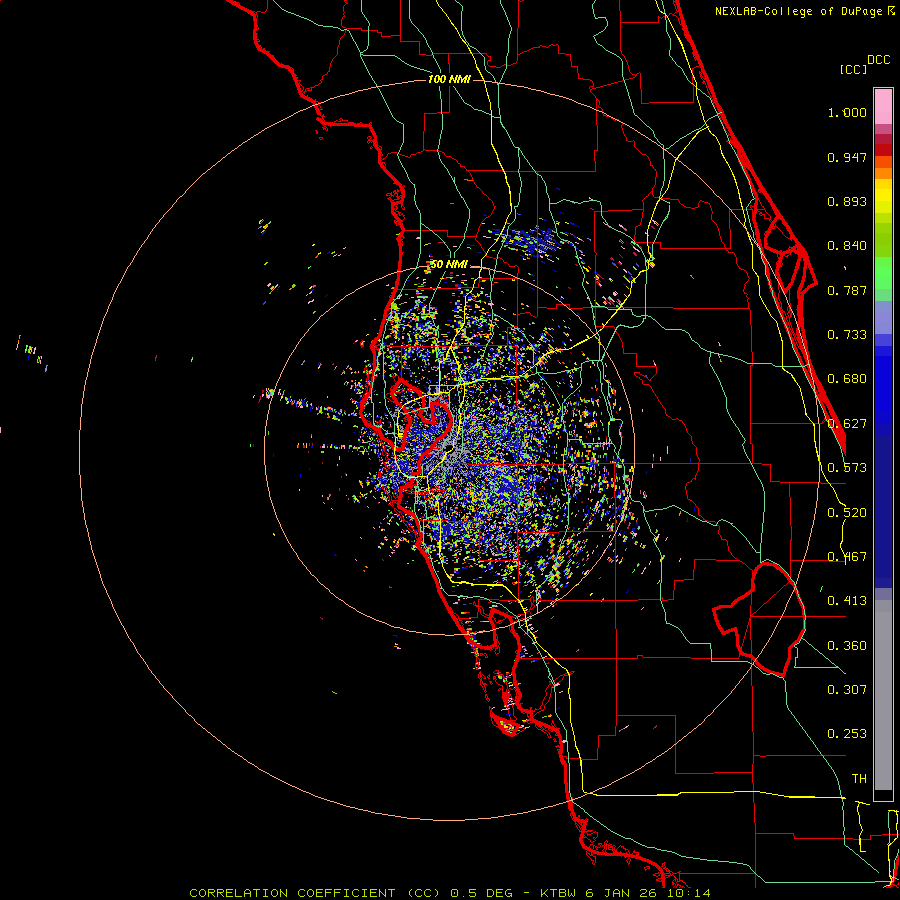Viewport: 900px width, 900px height.
Task: Click the TH threshold label on the scale
Action: [859, 779]
